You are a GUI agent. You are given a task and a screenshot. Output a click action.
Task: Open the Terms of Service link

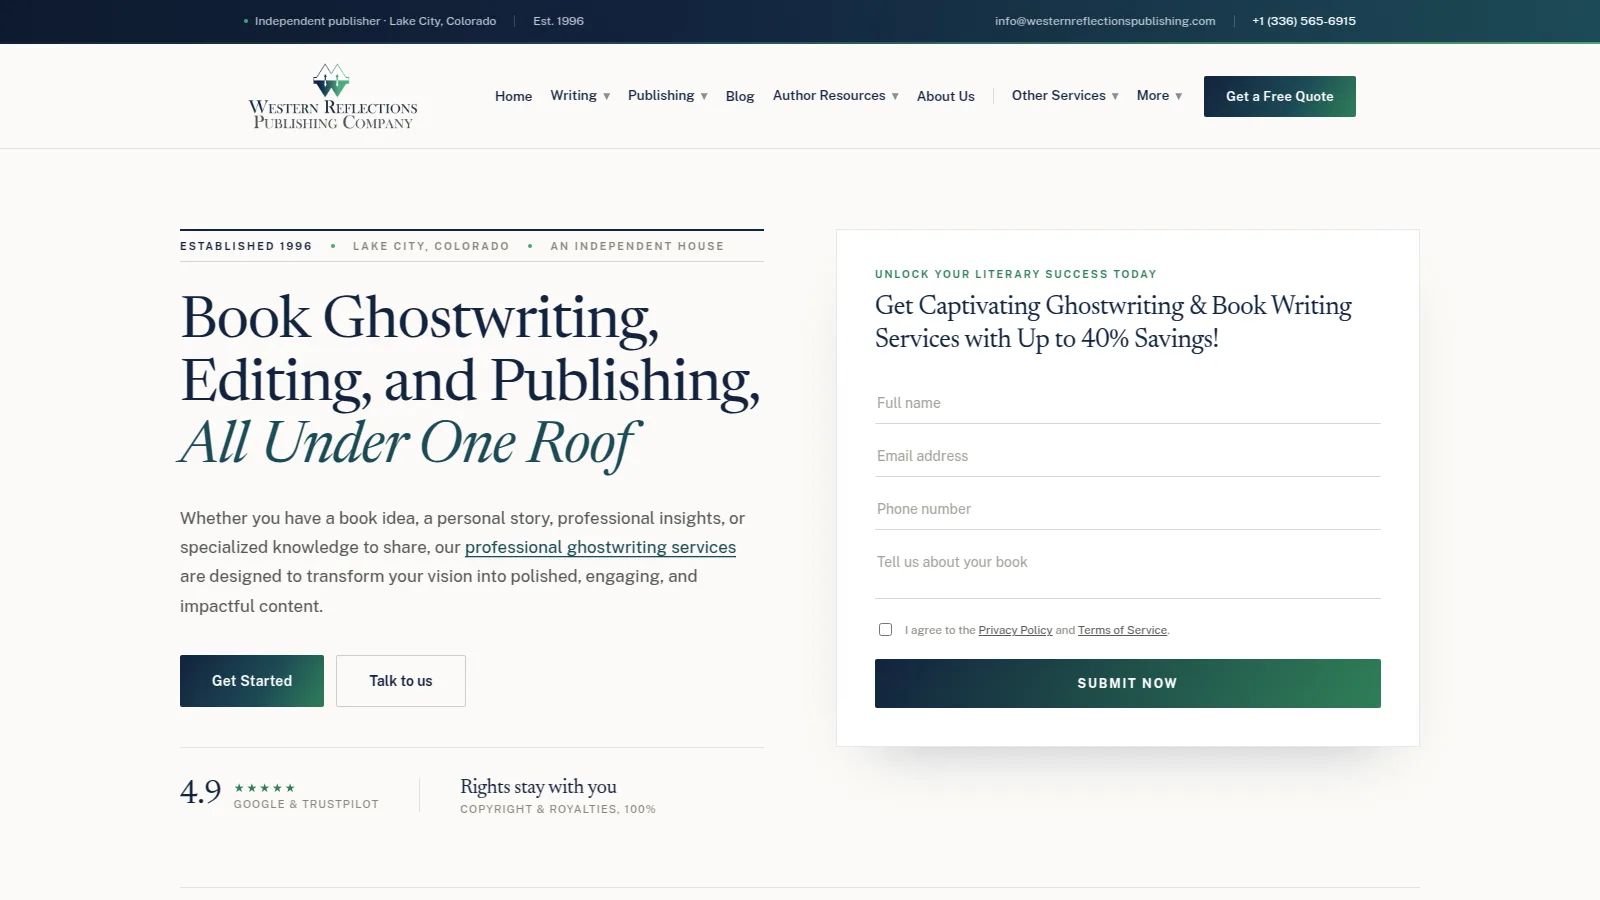pyautogui.click(x=1122, y=630)
